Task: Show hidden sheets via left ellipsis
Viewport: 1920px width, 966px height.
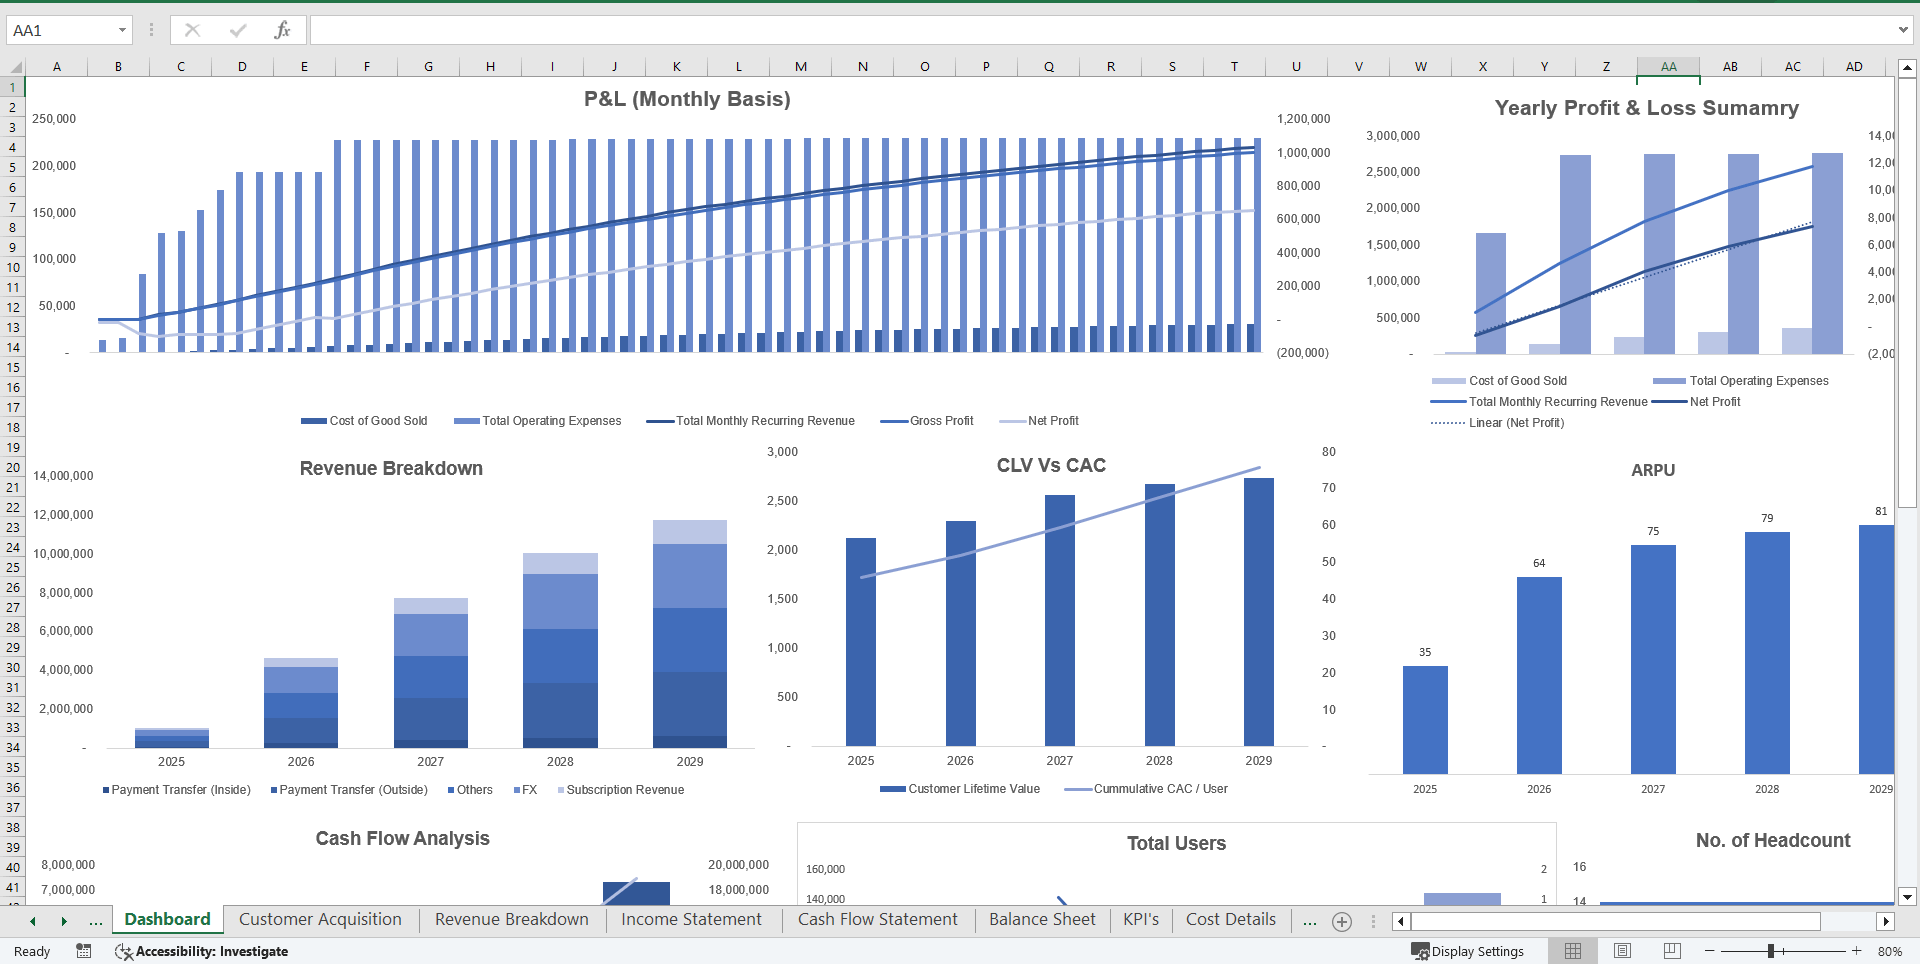Action: [96, 921]
